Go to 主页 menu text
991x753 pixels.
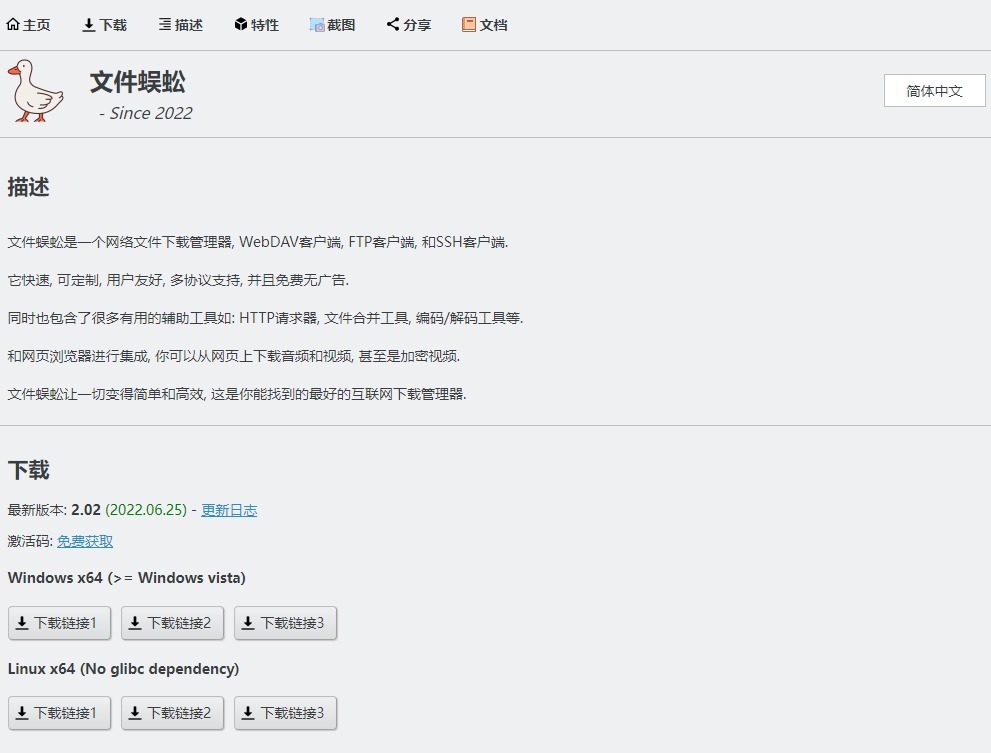coord(37,25)
